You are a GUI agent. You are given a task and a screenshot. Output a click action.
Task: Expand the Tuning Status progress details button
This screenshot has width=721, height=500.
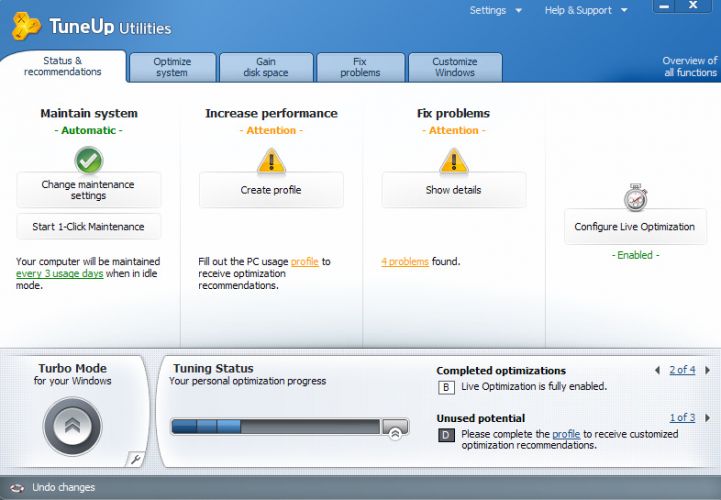coord(395,429)
